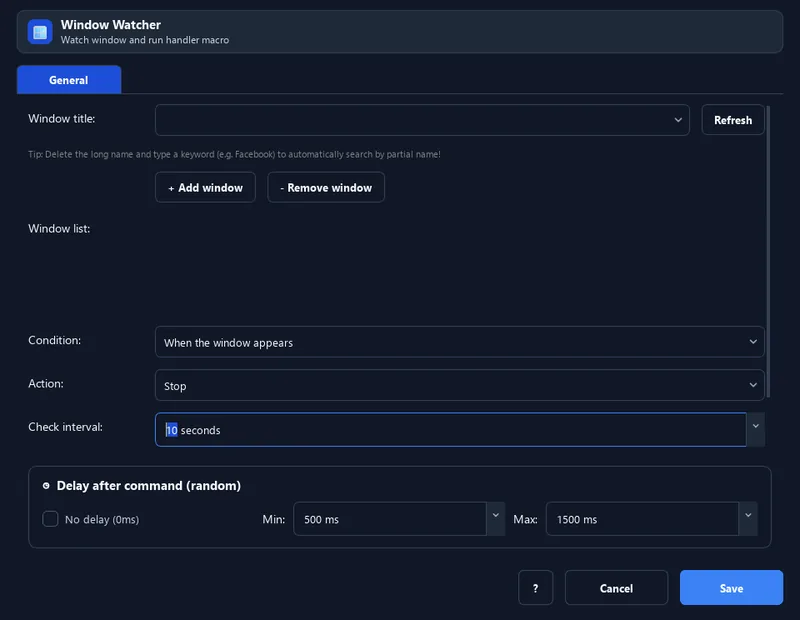
Task: Click the 'Watch window and run handler macro' subtitle
Action: point(145,40)
